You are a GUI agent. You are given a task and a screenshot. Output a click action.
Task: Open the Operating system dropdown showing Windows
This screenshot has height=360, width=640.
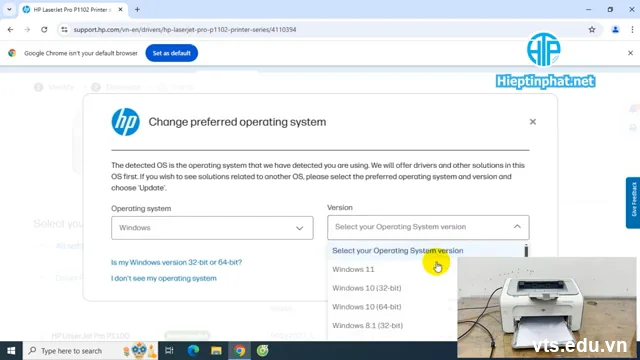coord(212,228)
